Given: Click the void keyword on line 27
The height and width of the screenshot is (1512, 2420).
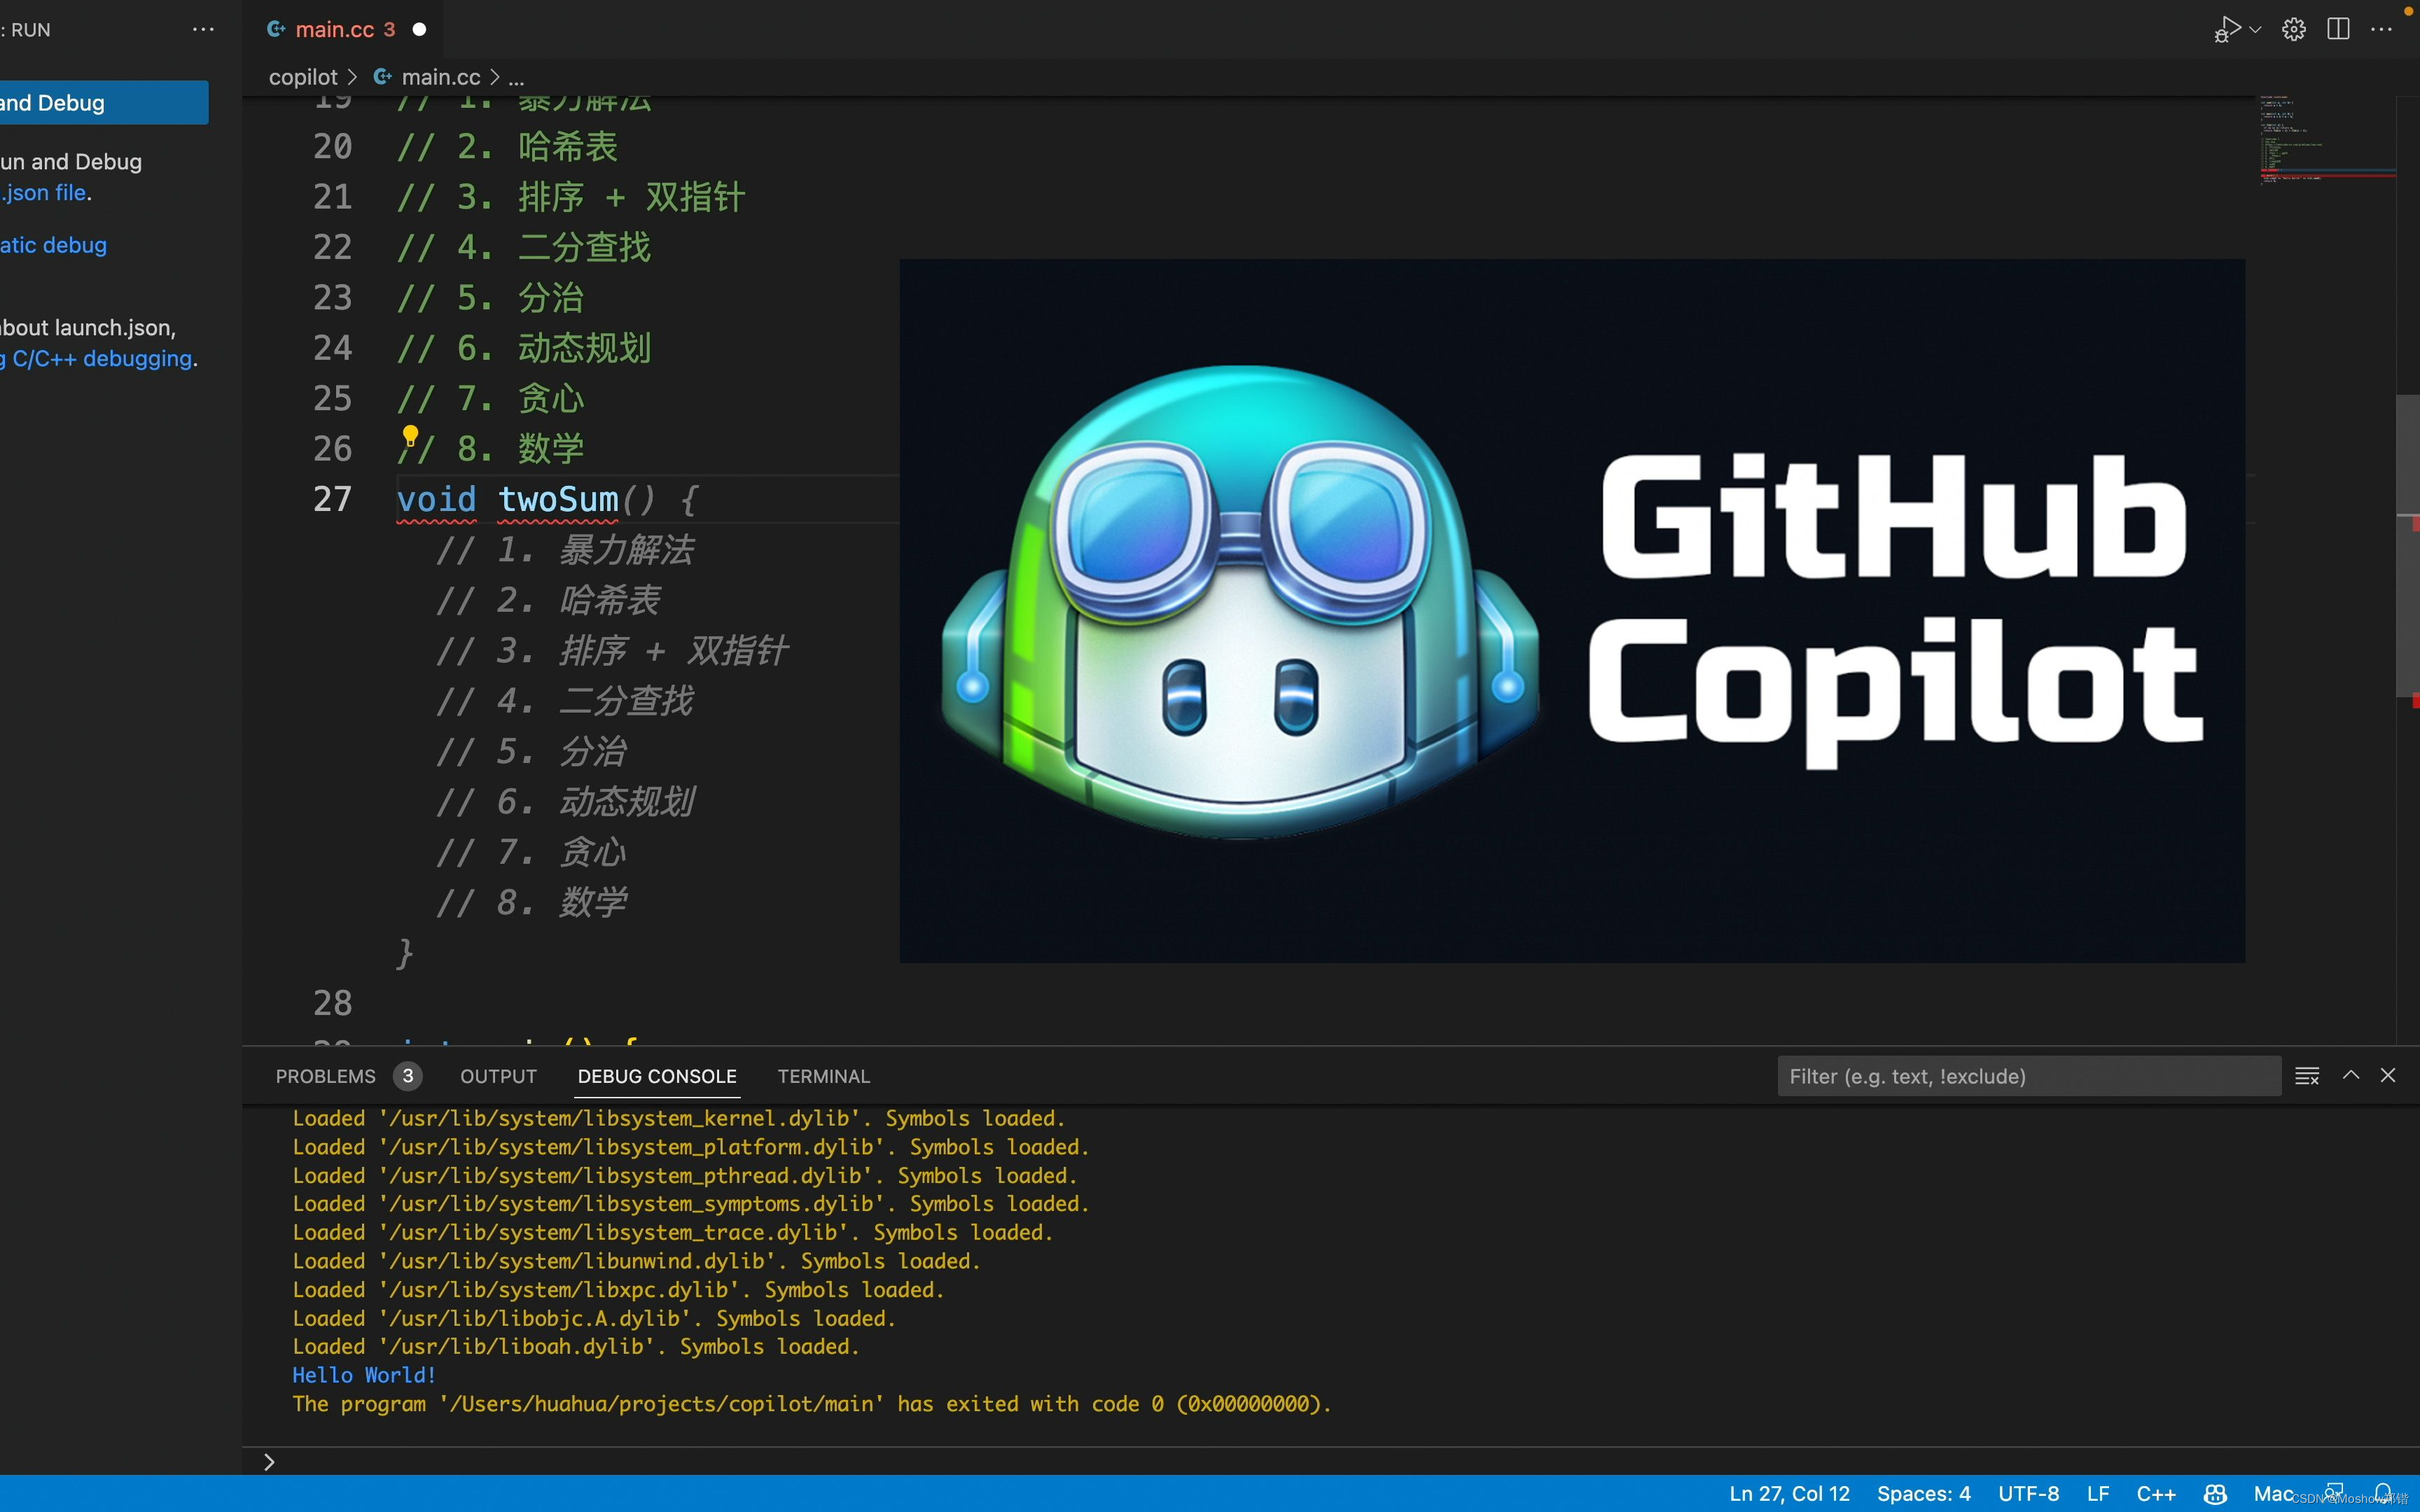Looking at the screenshot, I should coord(436,499).
